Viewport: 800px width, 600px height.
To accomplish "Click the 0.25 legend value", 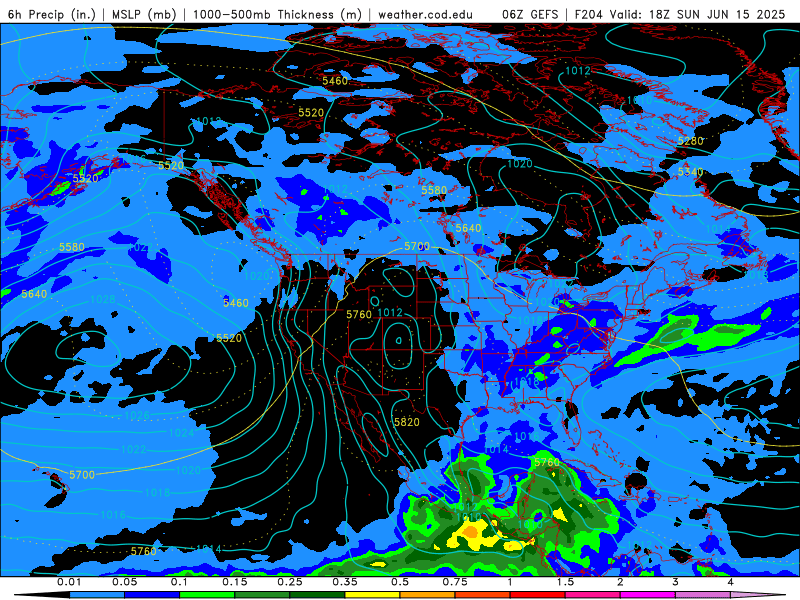I will 290,582.
